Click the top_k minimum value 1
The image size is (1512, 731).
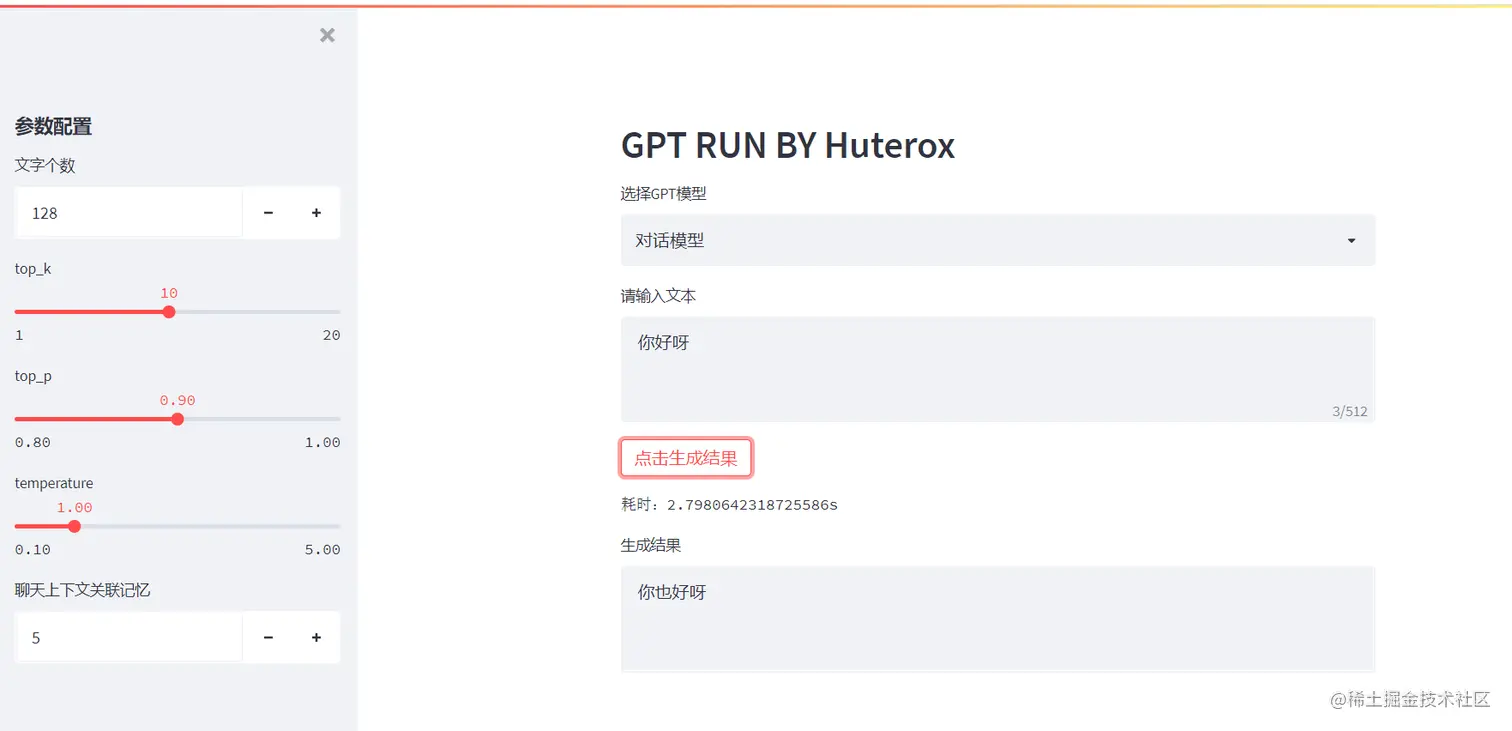tap(19, 335)
